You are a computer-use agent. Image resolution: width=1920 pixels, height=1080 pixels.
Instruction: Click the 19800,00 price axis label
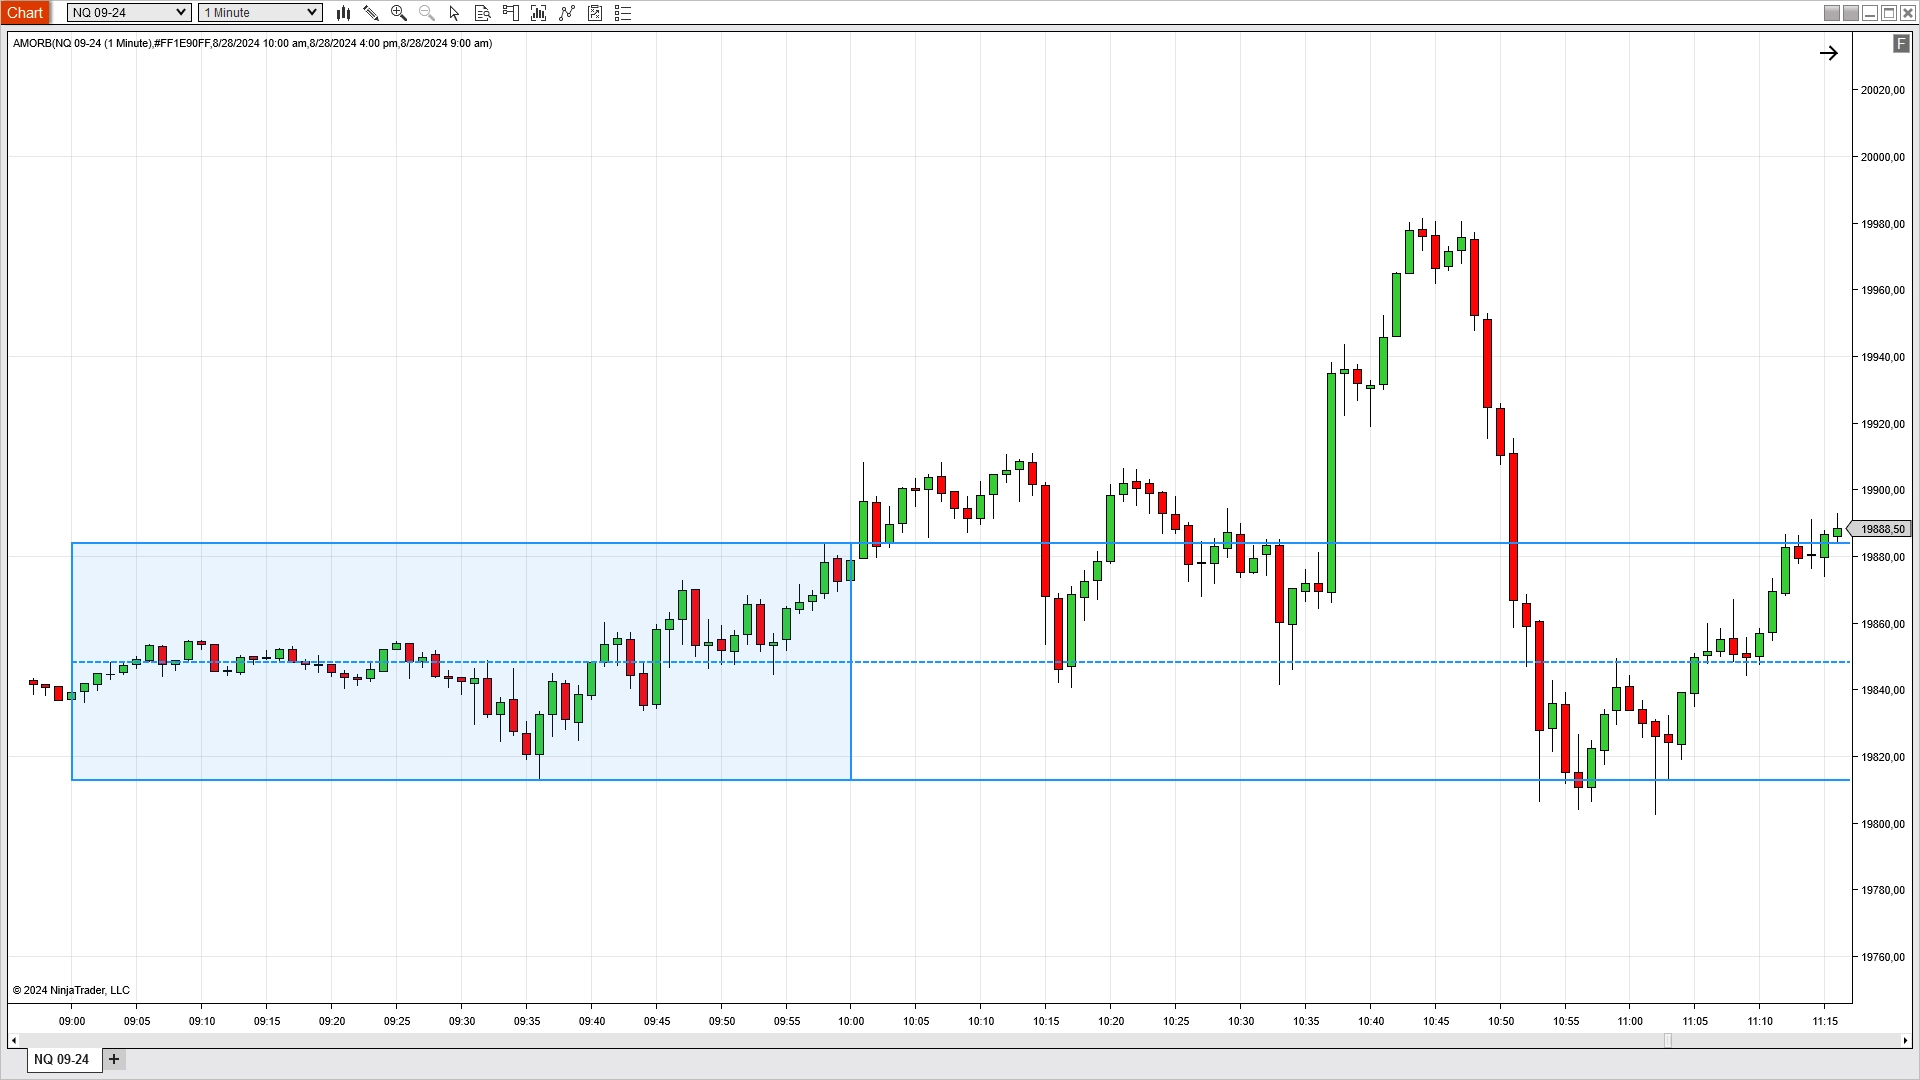(x=1882, y=824)
